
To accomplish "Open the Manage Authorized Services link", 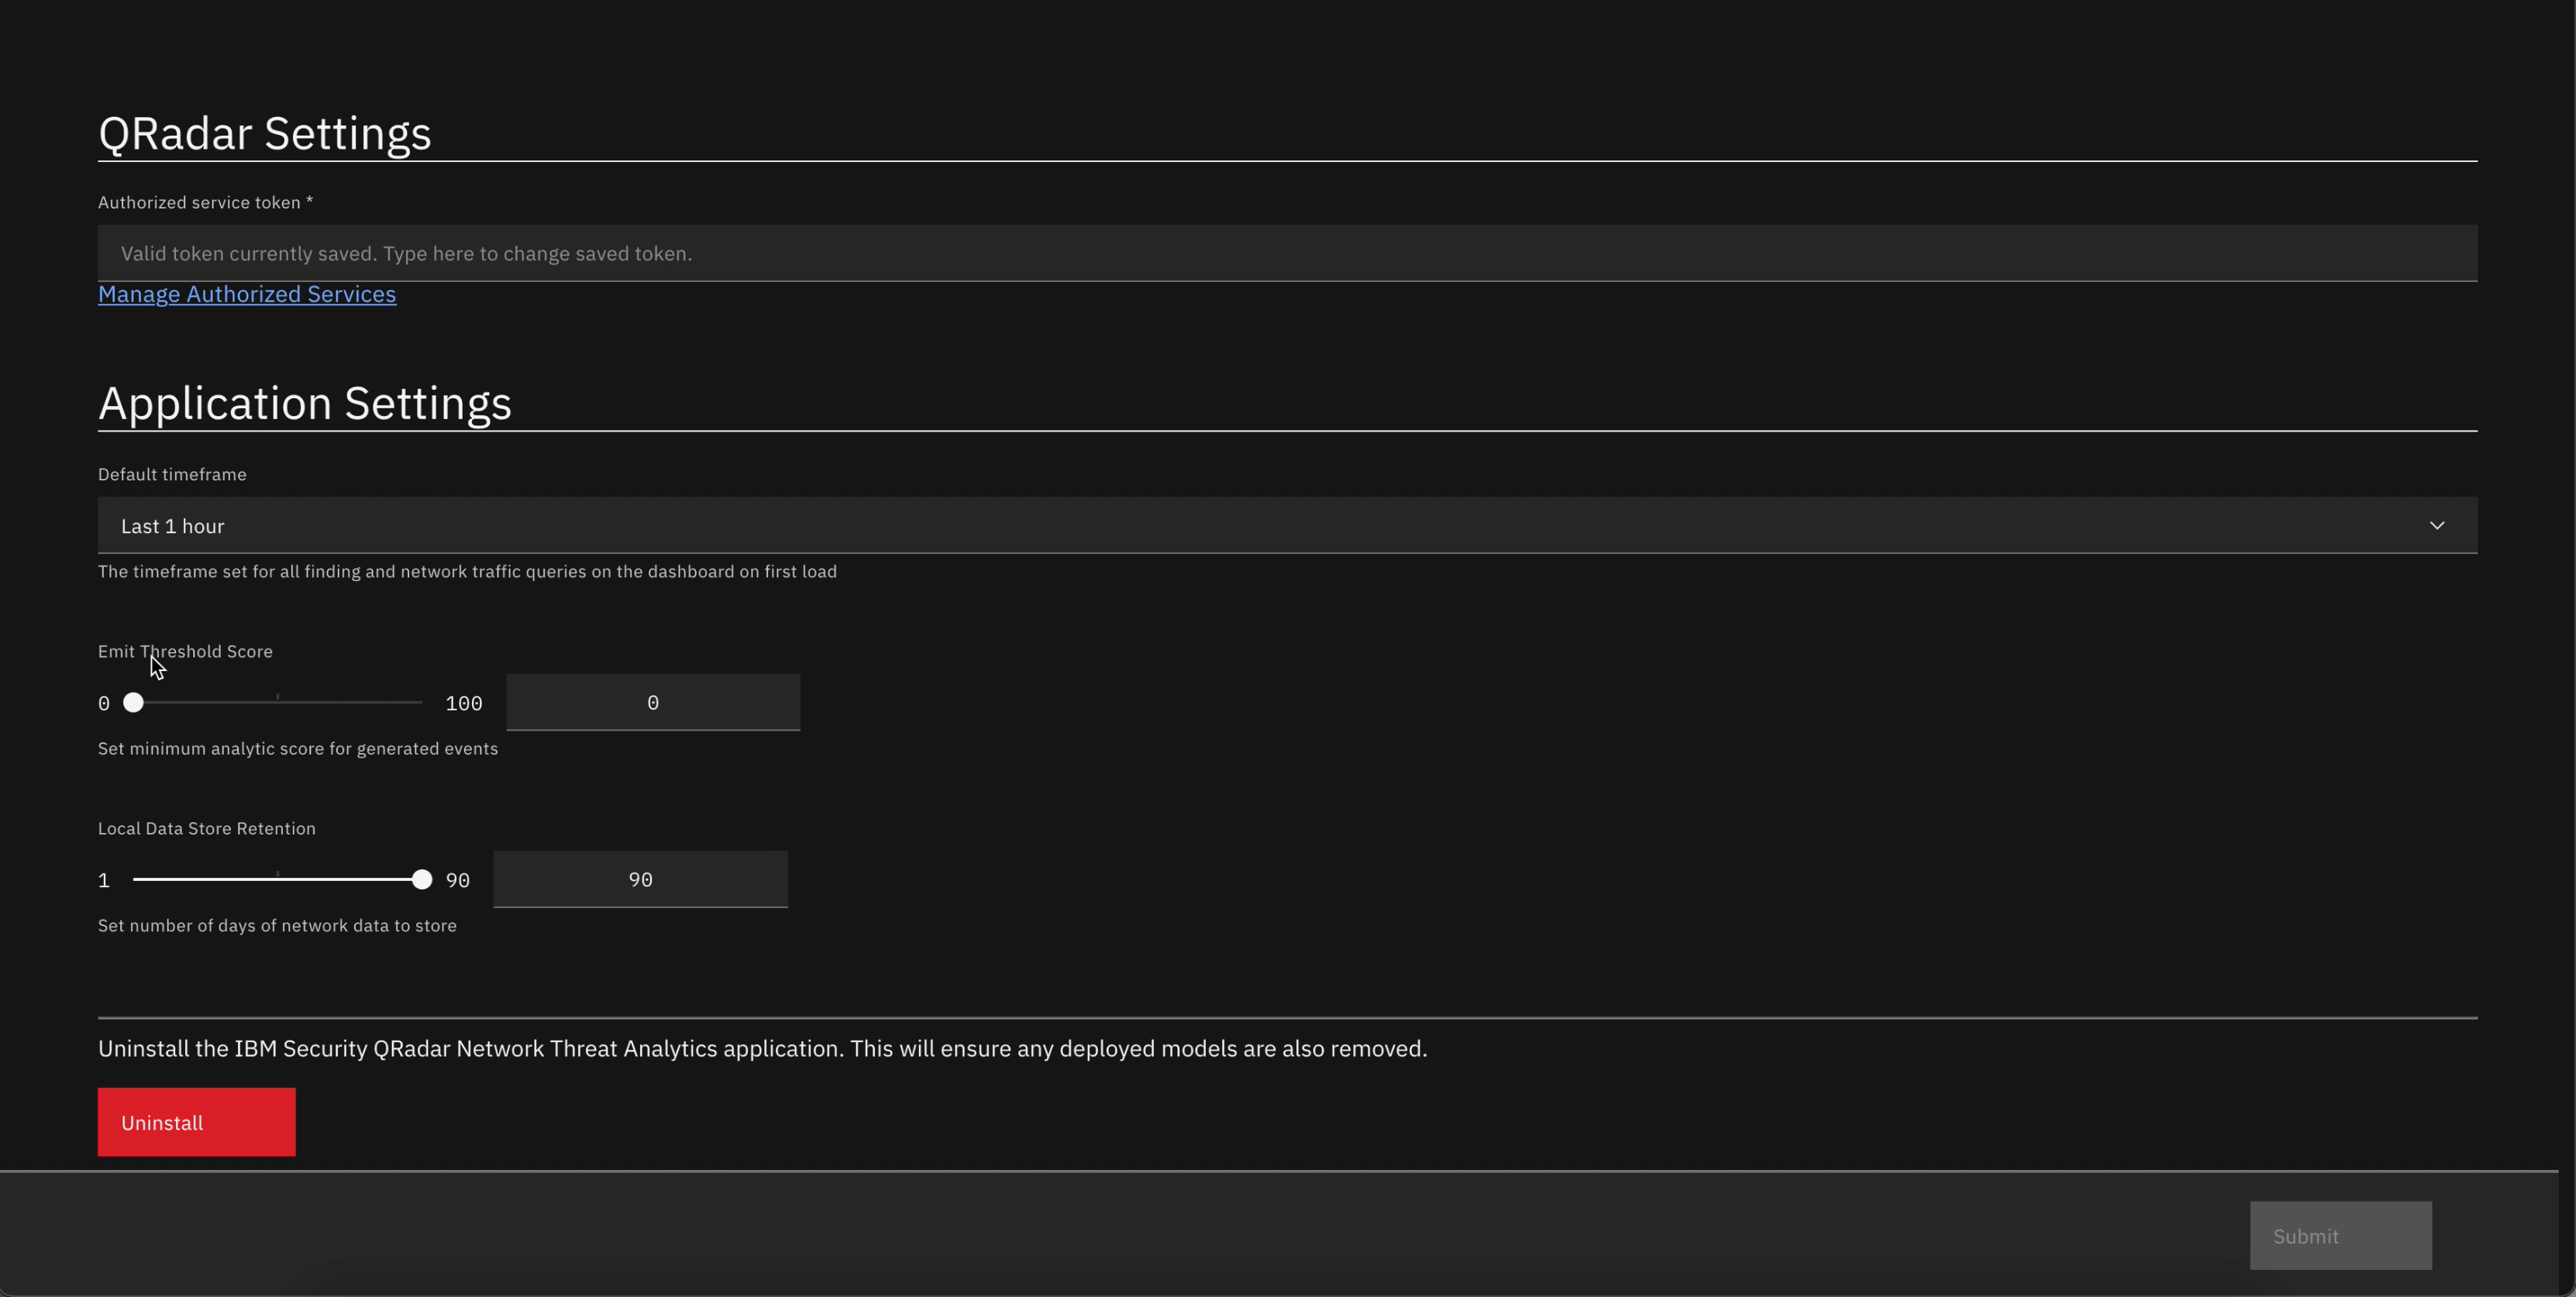I will tap(247, 294).
